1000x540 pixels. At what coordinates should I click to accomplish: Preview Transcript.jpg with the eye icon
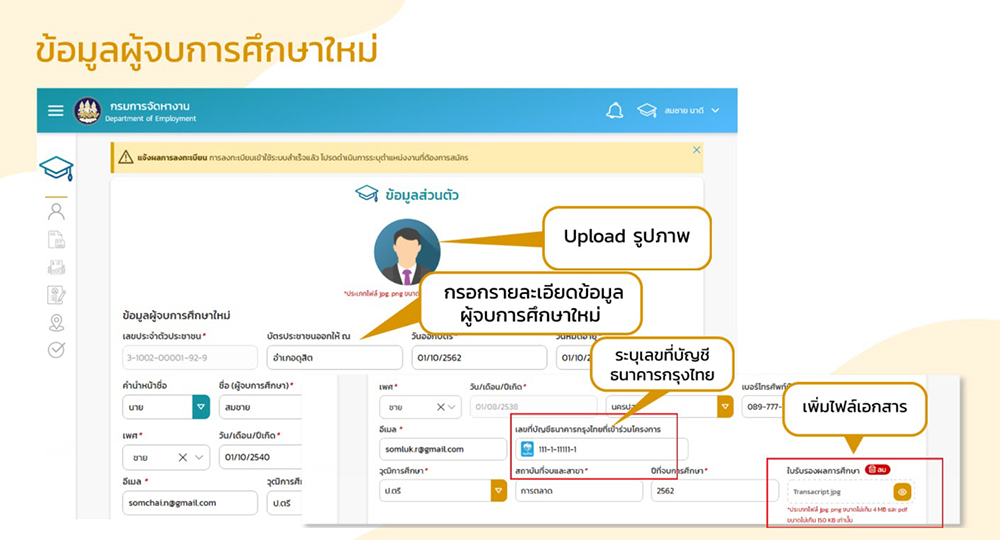click(902, 492)
